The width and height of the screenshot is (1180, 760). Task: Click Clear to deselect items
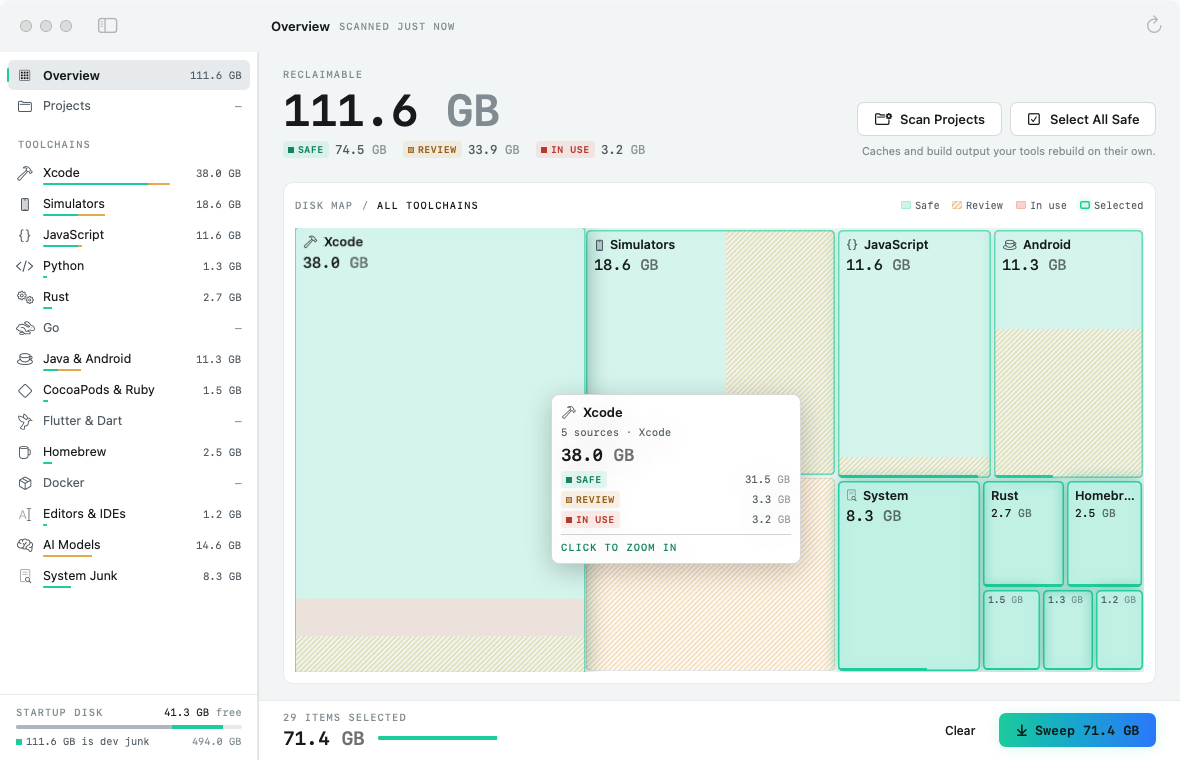pos(960,731)
